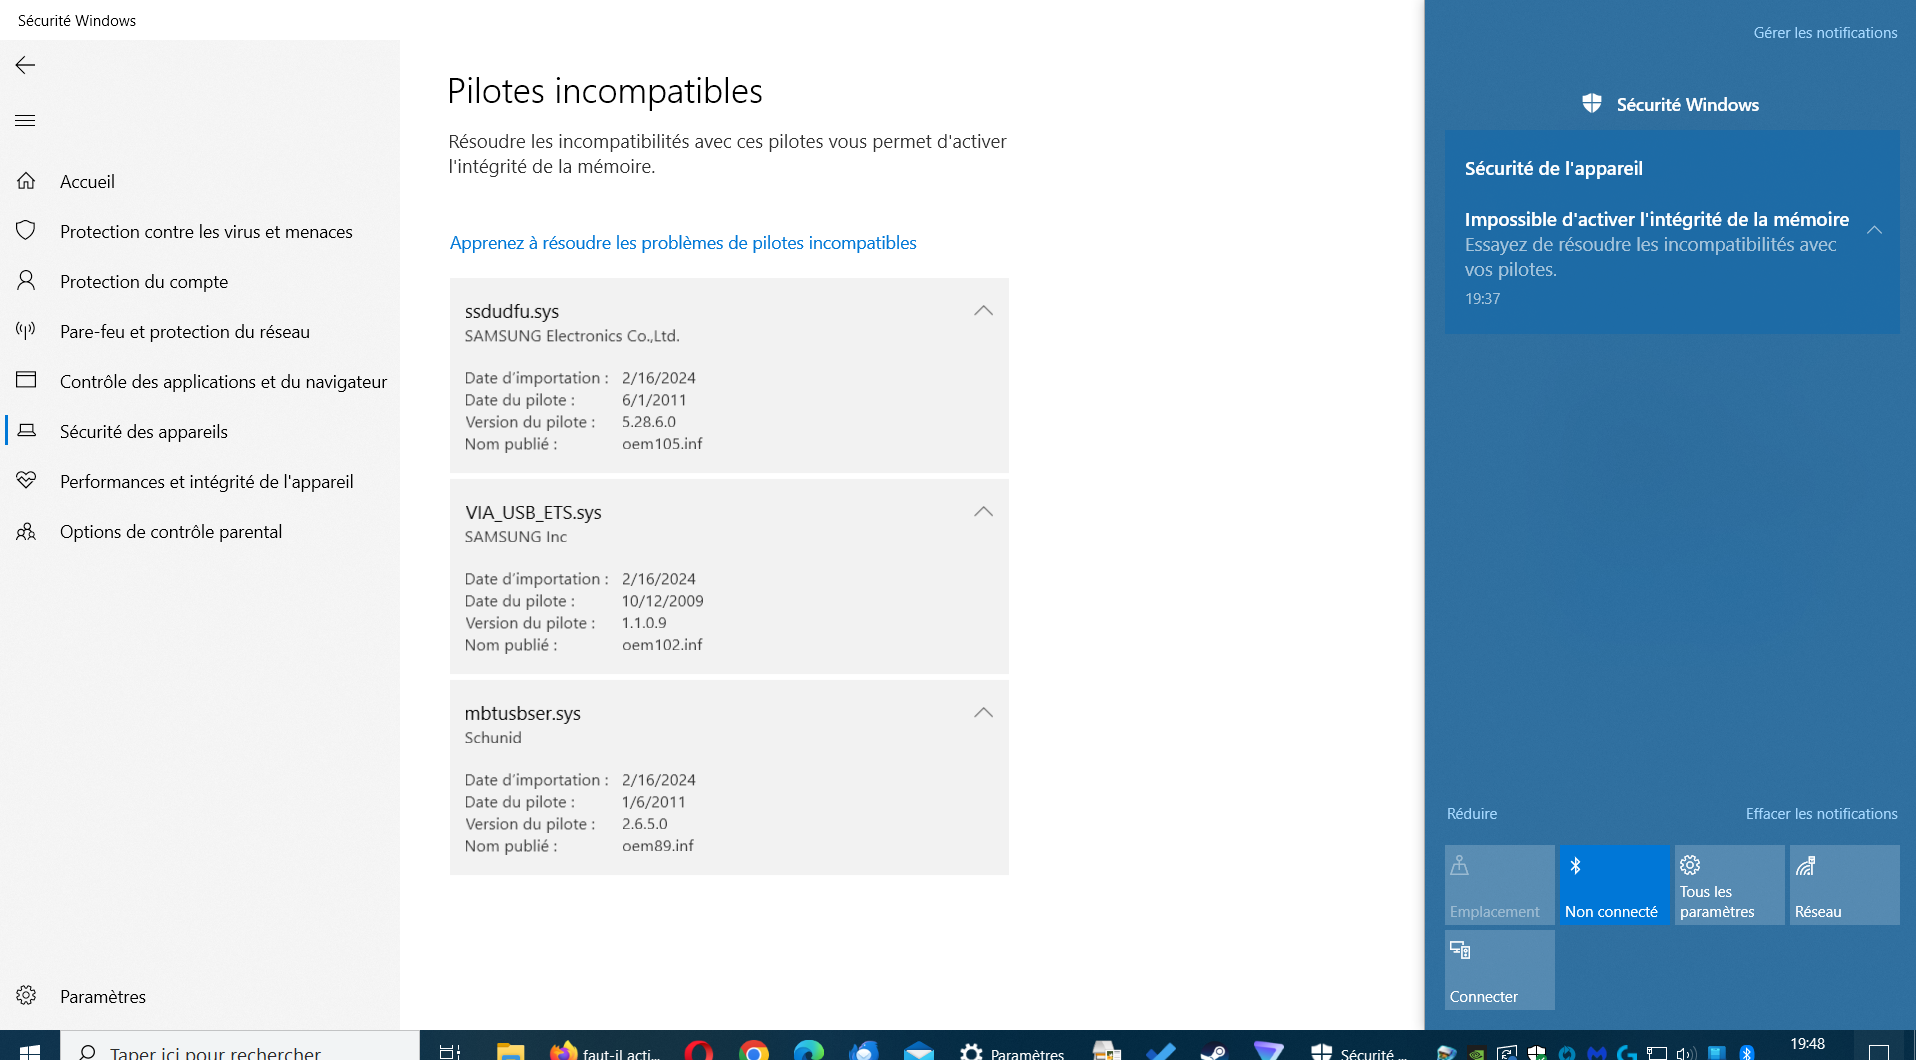This screenshot has height=1060, width=1916.
Task: Go back with the back arrow
Action: (x=25, y=65)
